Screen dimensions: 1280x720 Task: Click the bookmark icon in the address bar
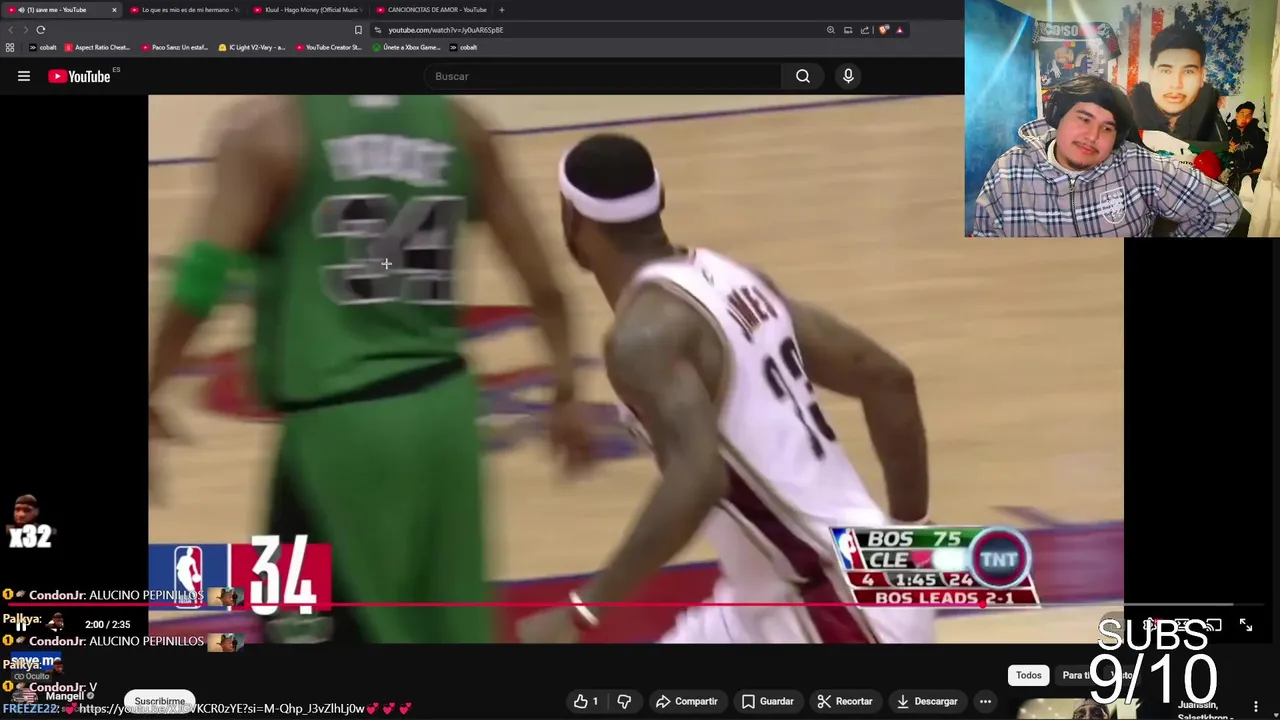coord(358,30)
